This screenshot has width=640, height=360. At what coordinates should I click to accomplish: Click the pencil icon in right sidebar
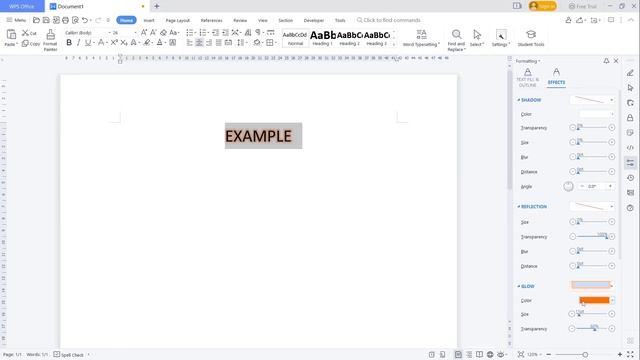pos(630,73)
